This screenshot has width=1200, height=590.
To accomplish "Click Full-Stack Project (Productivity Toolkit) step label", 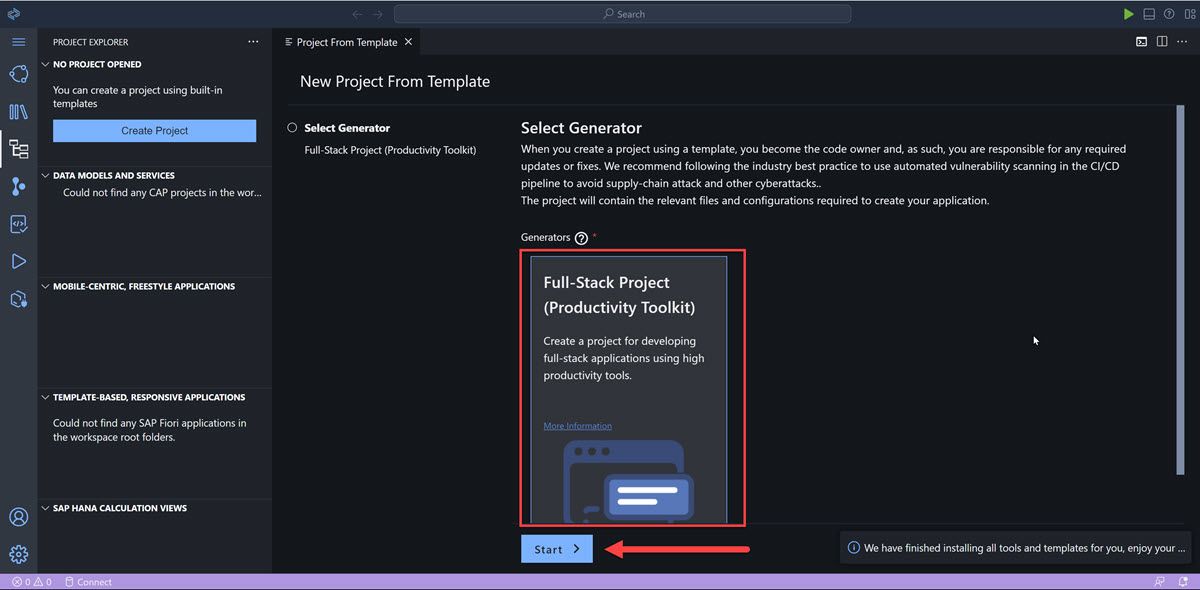I will tap(390, 150).
